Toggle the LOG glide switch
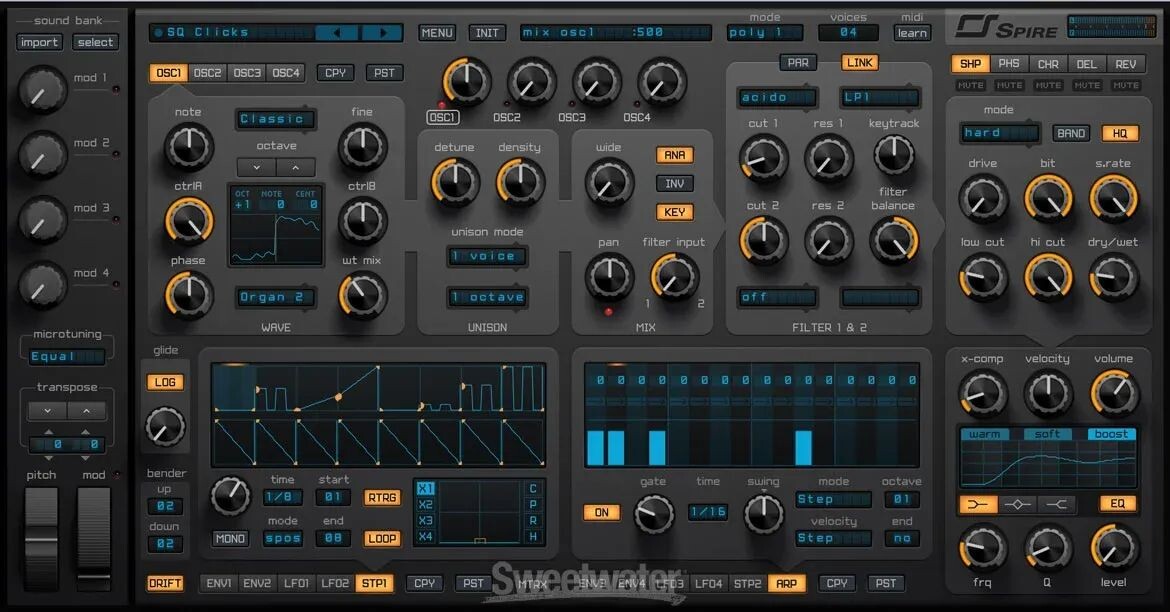Screen dimensions: 1170x612 tap(165, 382)
